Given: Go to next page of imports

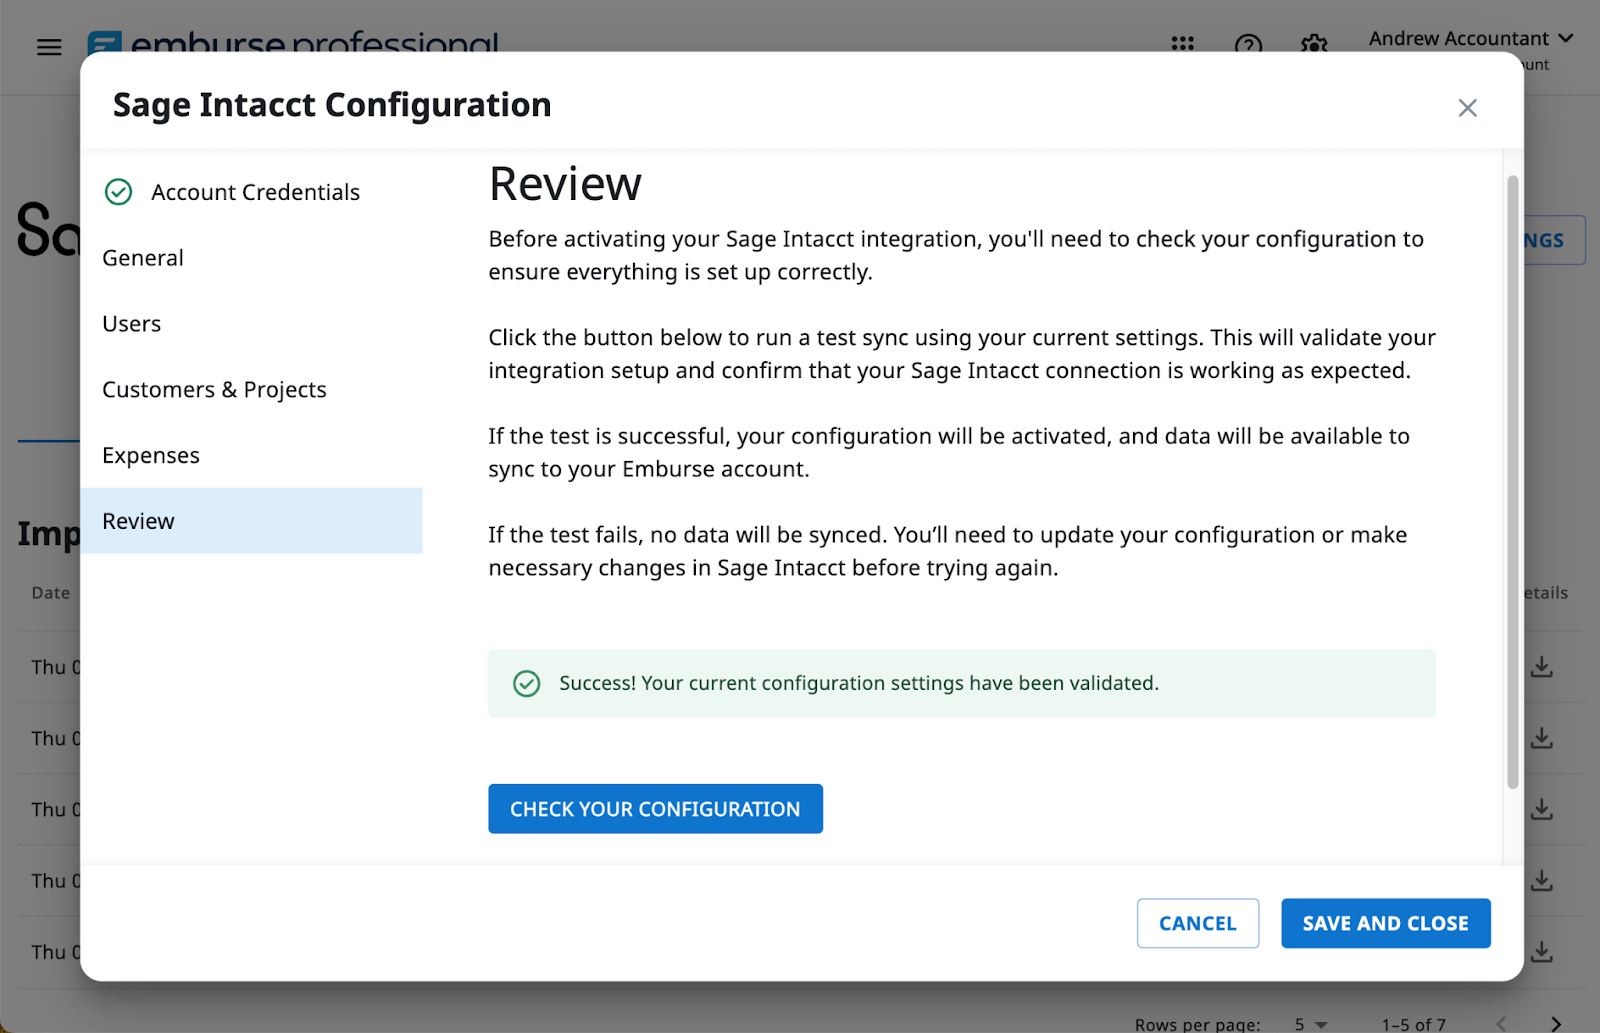Looking at the screenshot, I should point(1556,1024).
